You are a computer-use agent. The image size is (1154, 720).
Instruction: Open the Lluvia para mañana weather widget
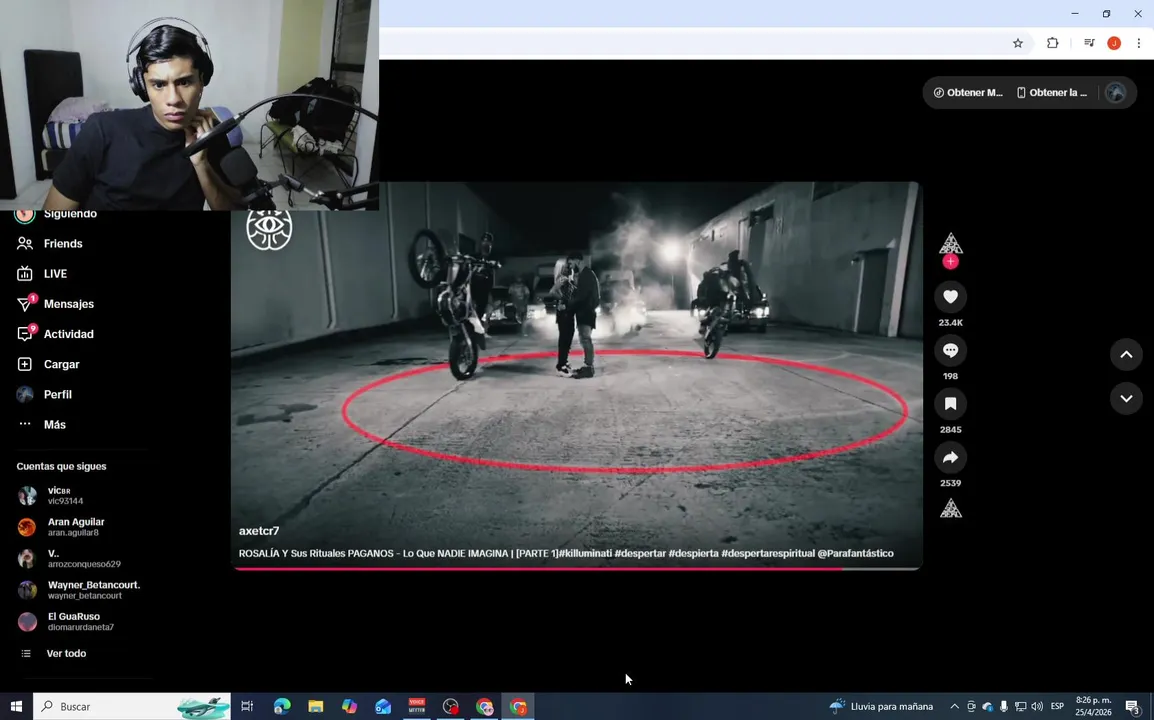click(x=882, y=707)
